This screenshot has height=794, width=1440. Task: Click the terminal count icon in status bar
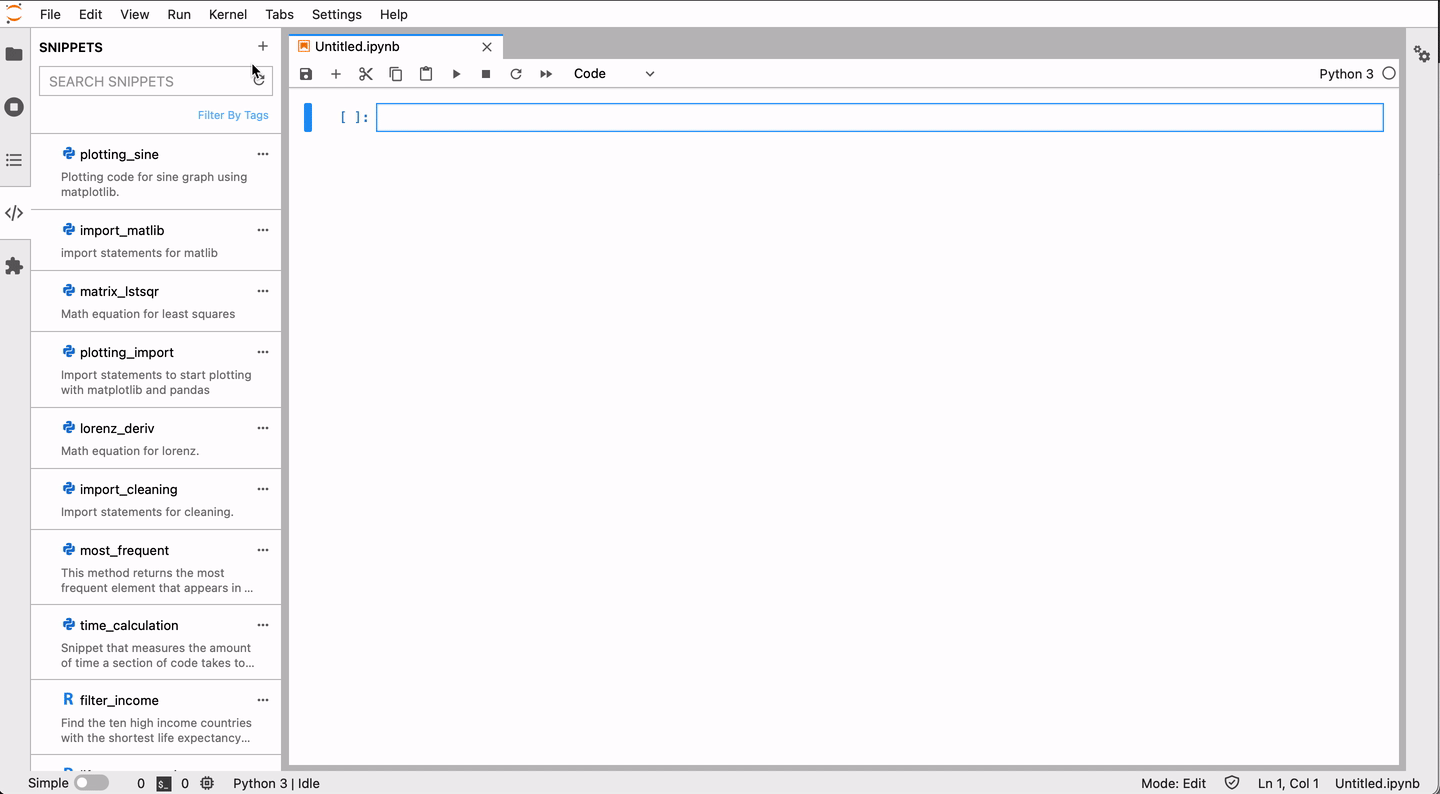click(x=164, y=784)
